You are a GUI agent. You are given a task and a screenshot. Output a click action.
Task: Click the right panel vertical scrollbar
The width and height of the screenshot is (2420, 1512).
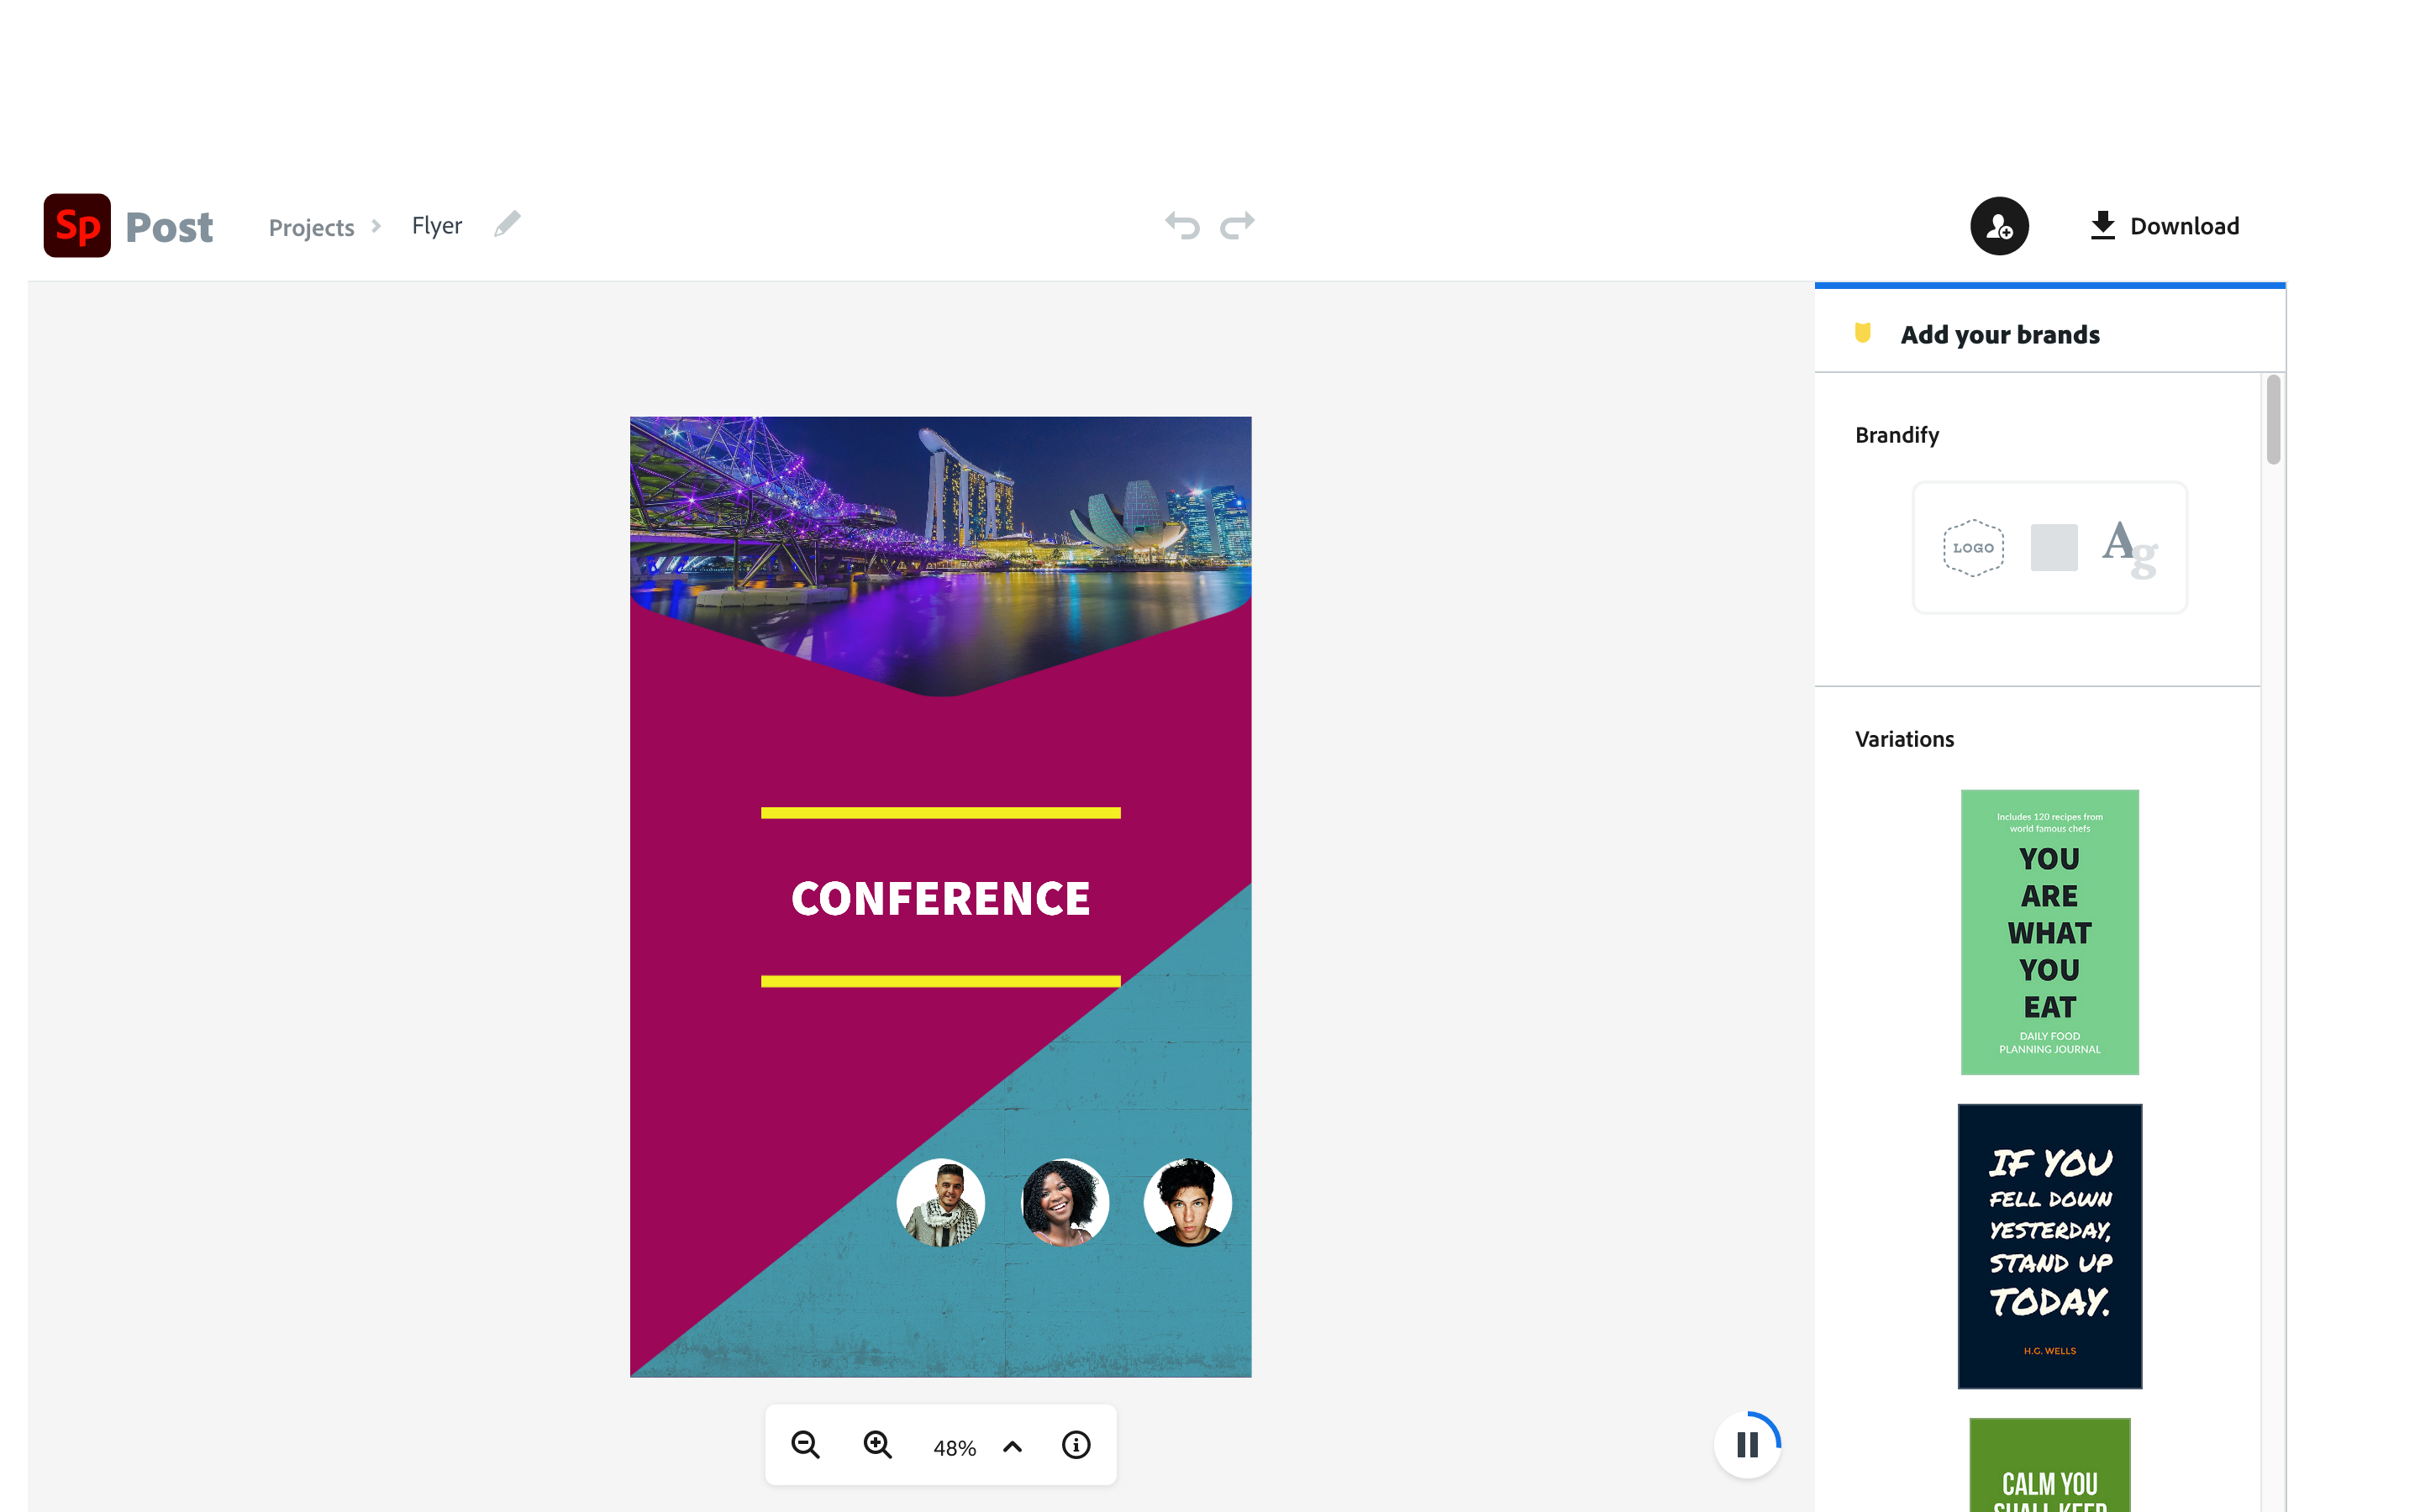point(2273,420)
